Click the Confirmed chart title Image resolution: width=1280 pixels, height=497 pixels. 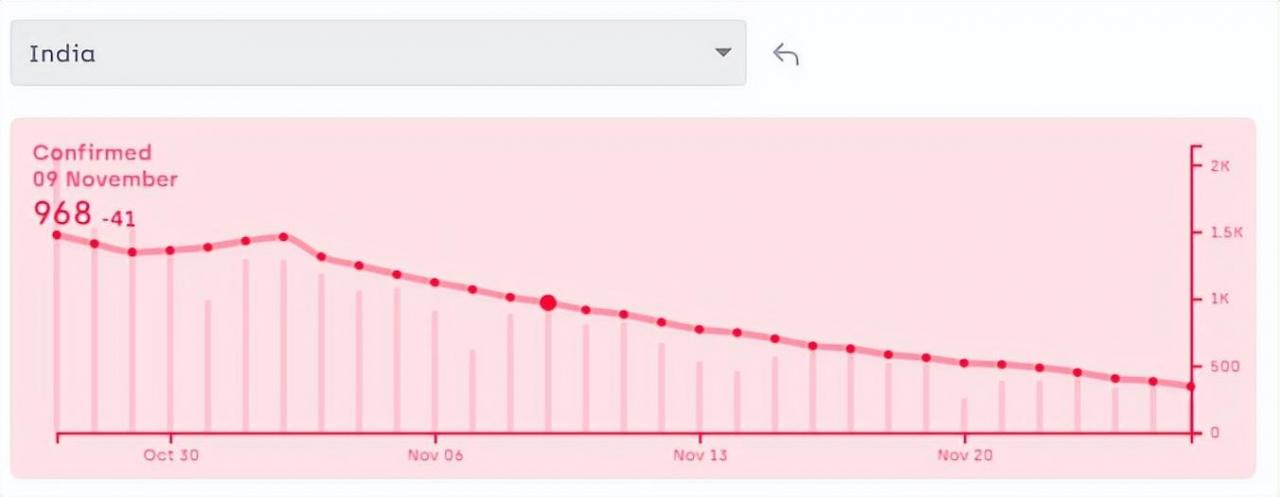(93, 152)
